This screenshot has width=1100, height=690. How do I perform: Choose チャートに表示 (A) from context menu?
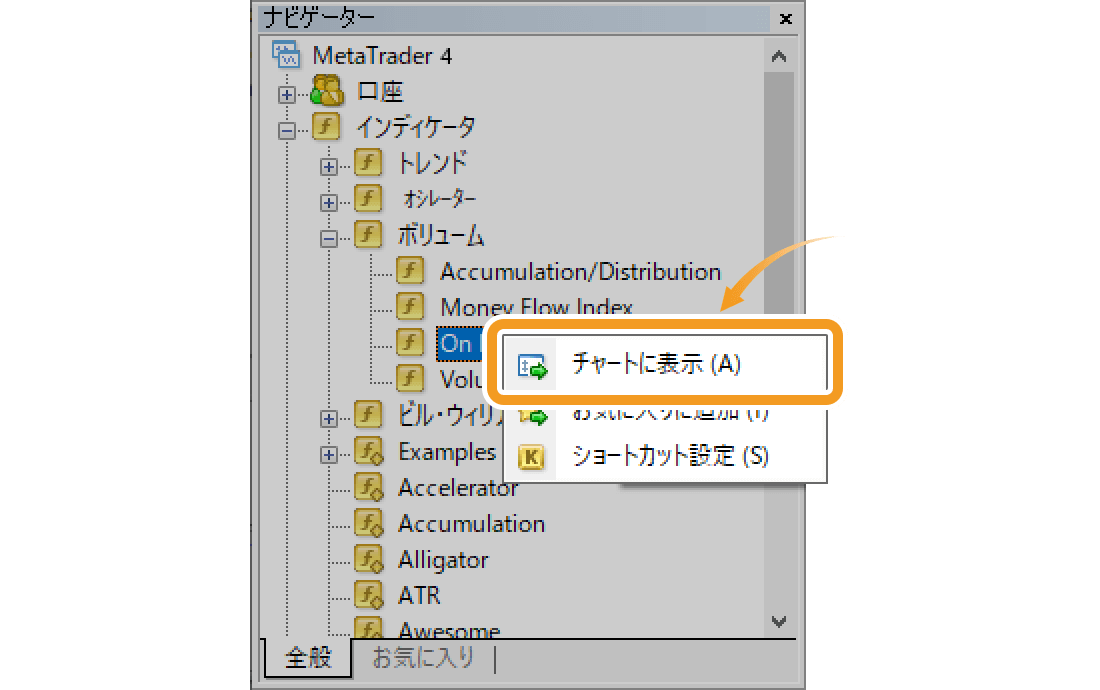click(664, 363)
